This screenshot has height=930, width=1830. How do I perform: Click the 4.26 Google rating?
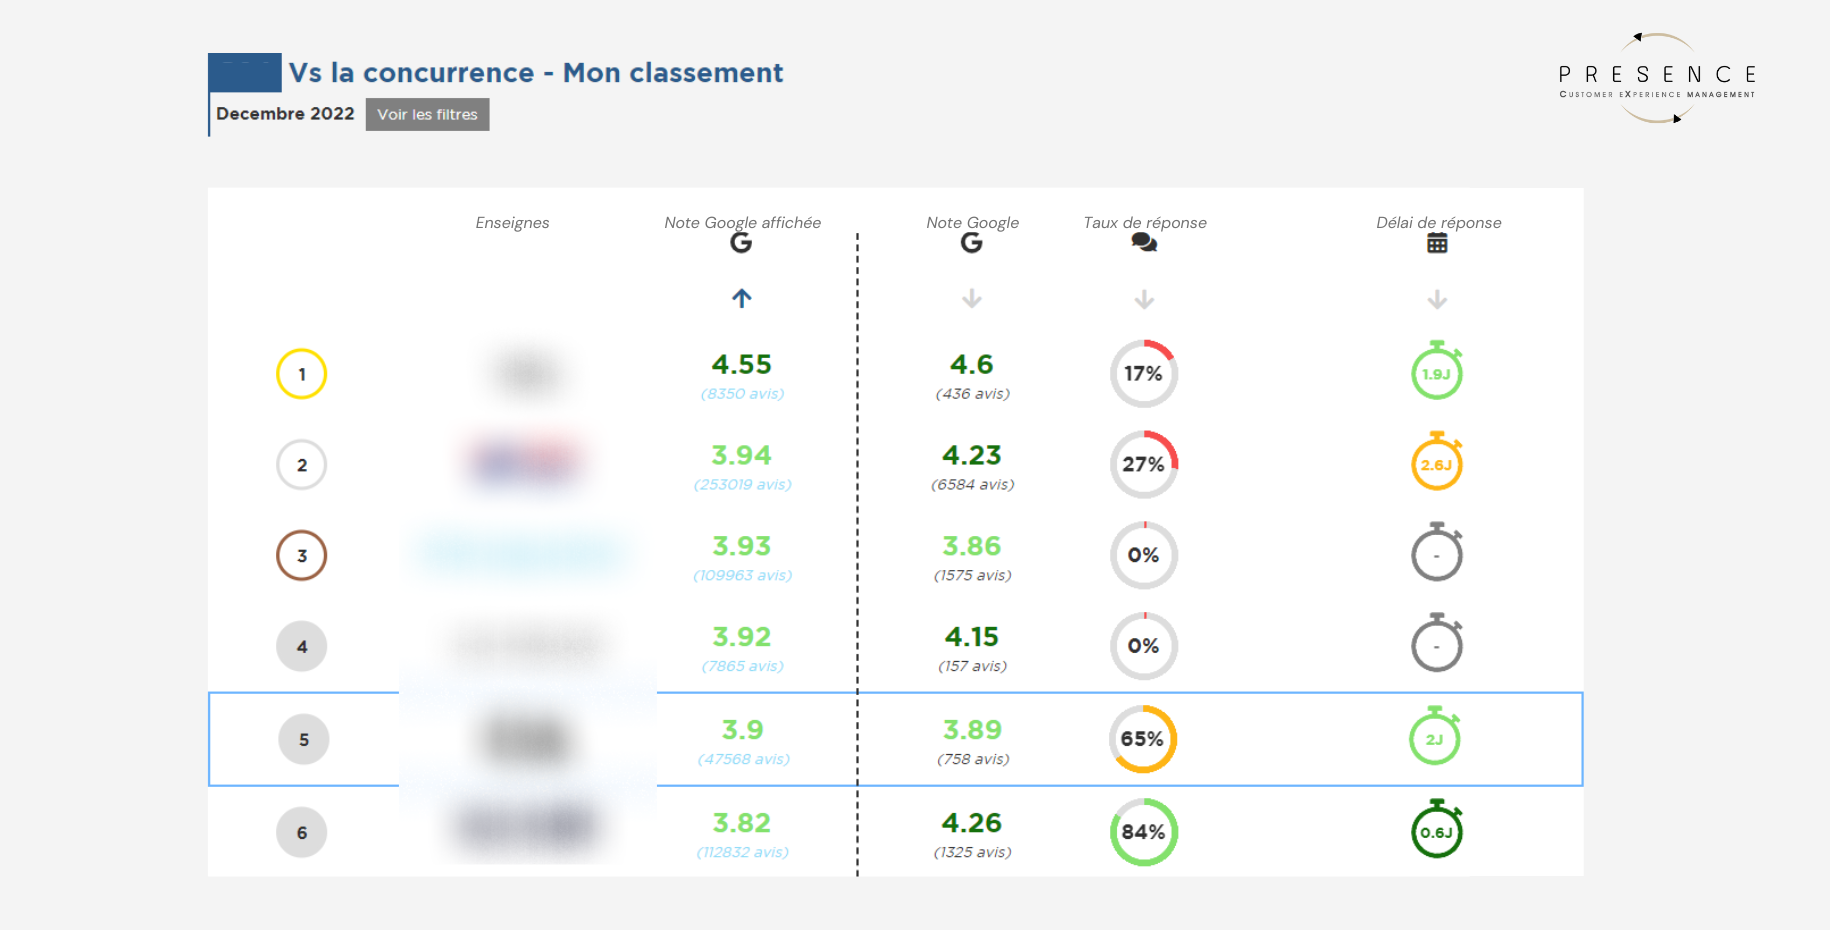click(x=972, y=824)
